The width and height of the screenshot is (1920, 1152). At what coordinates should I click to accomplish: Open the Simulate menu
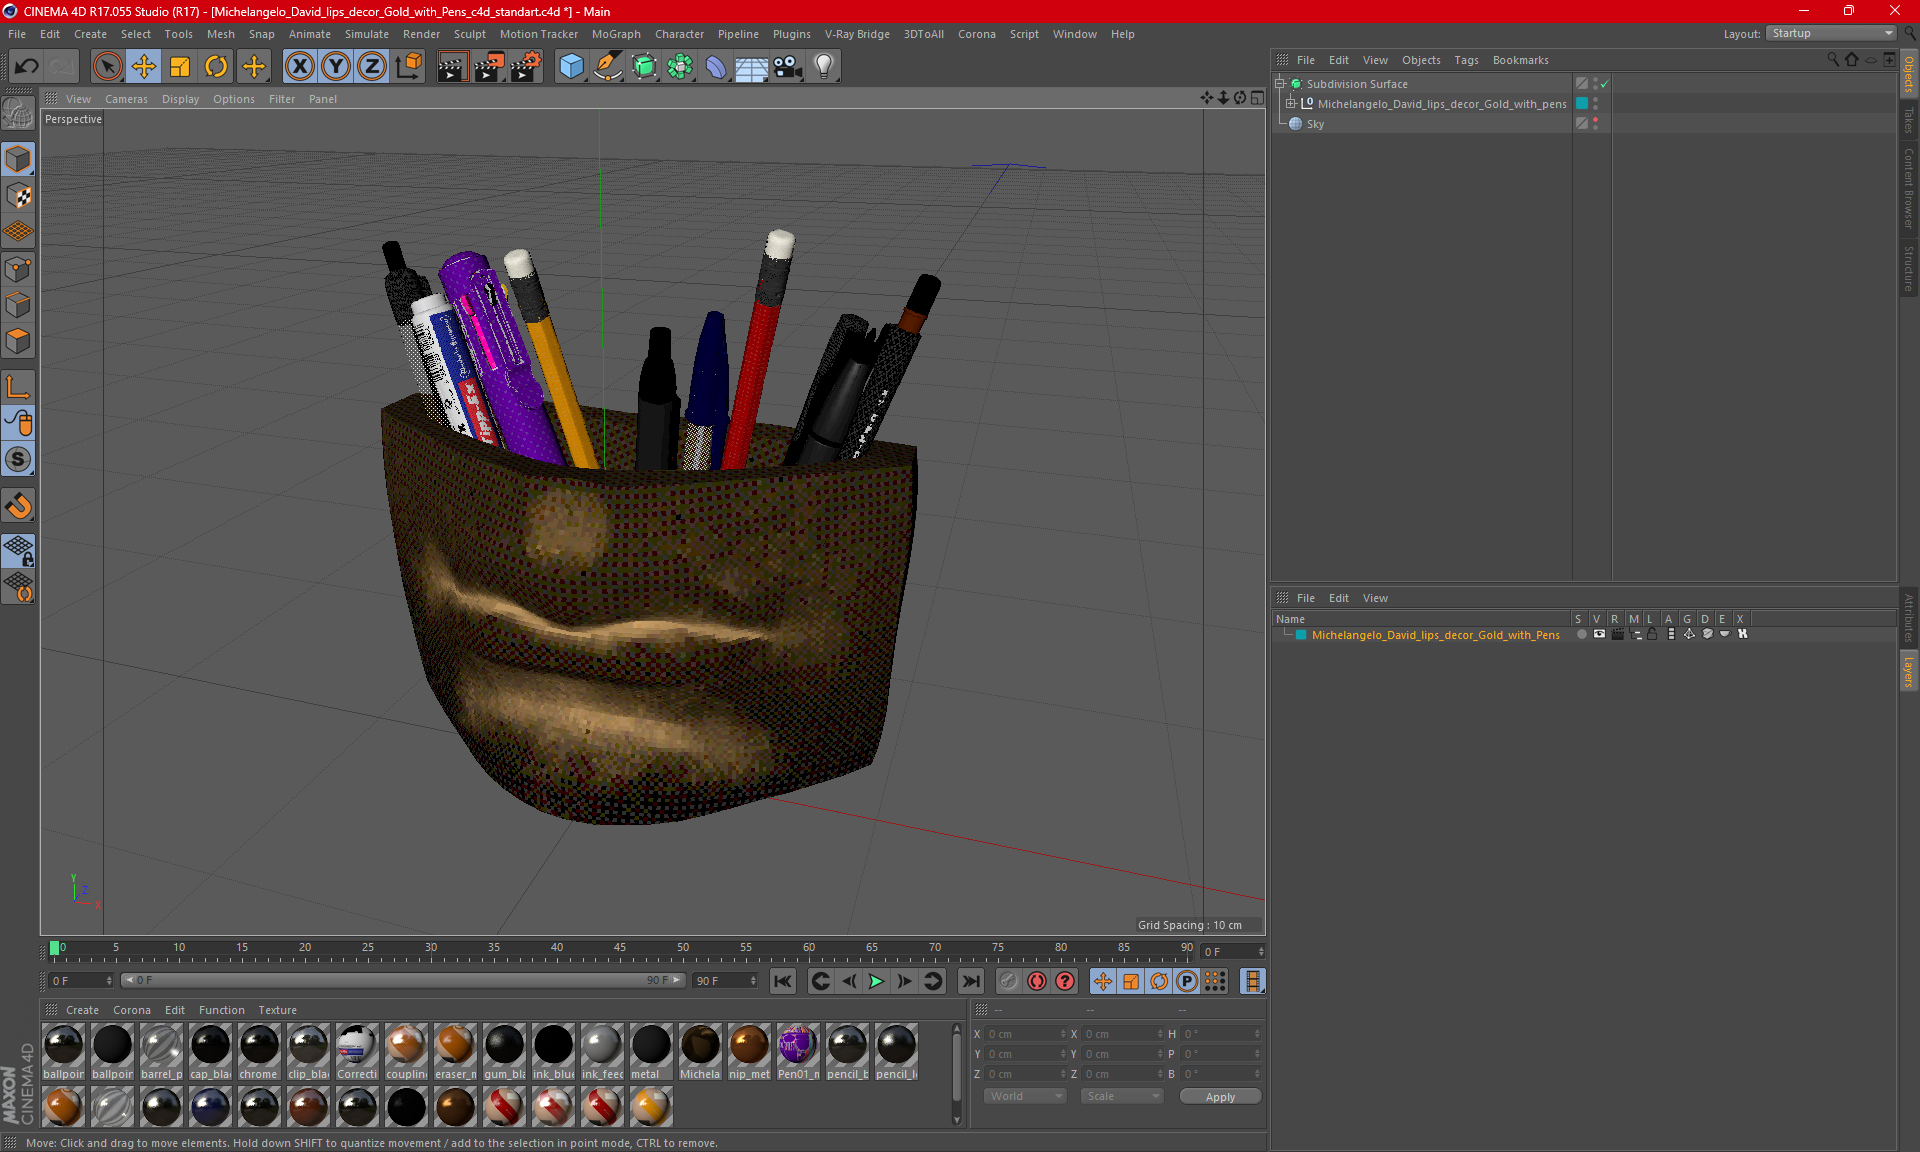point(367,34)
